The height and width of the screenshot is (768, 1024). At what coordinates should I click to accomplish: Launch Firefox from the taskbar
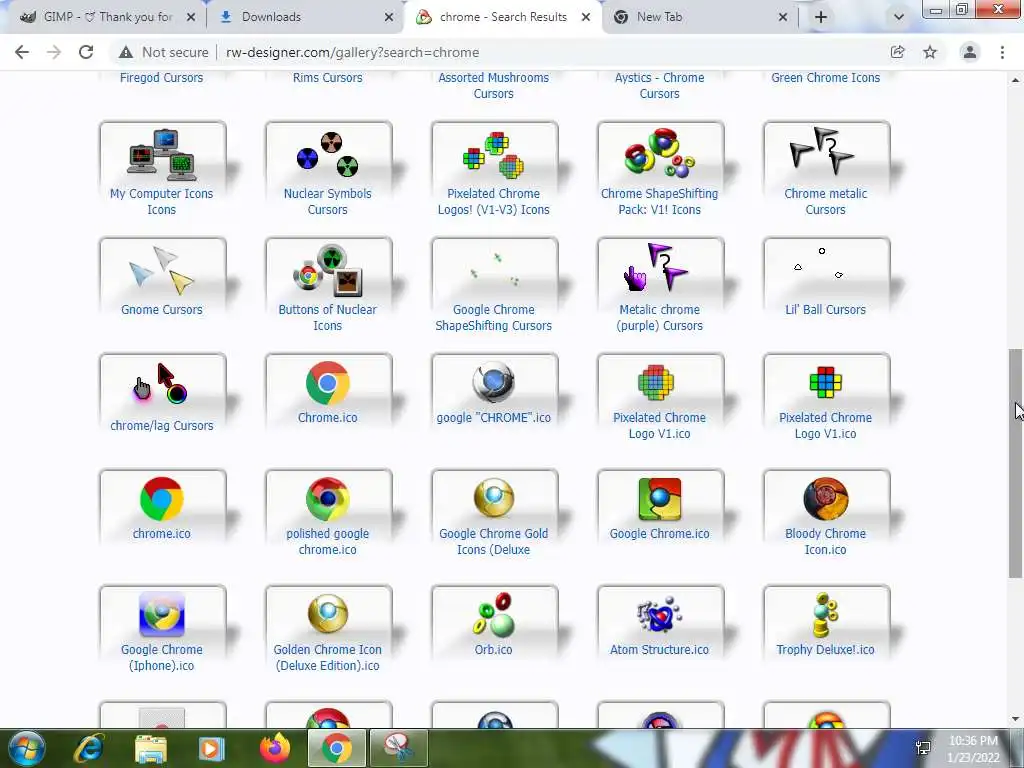(274, 748)
